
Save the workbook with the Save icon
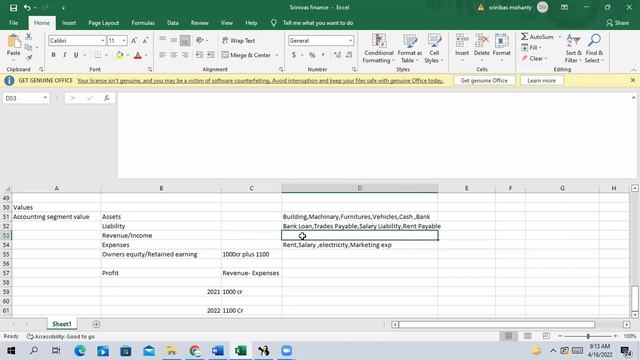pyautogui.click(x=13, y=8)
